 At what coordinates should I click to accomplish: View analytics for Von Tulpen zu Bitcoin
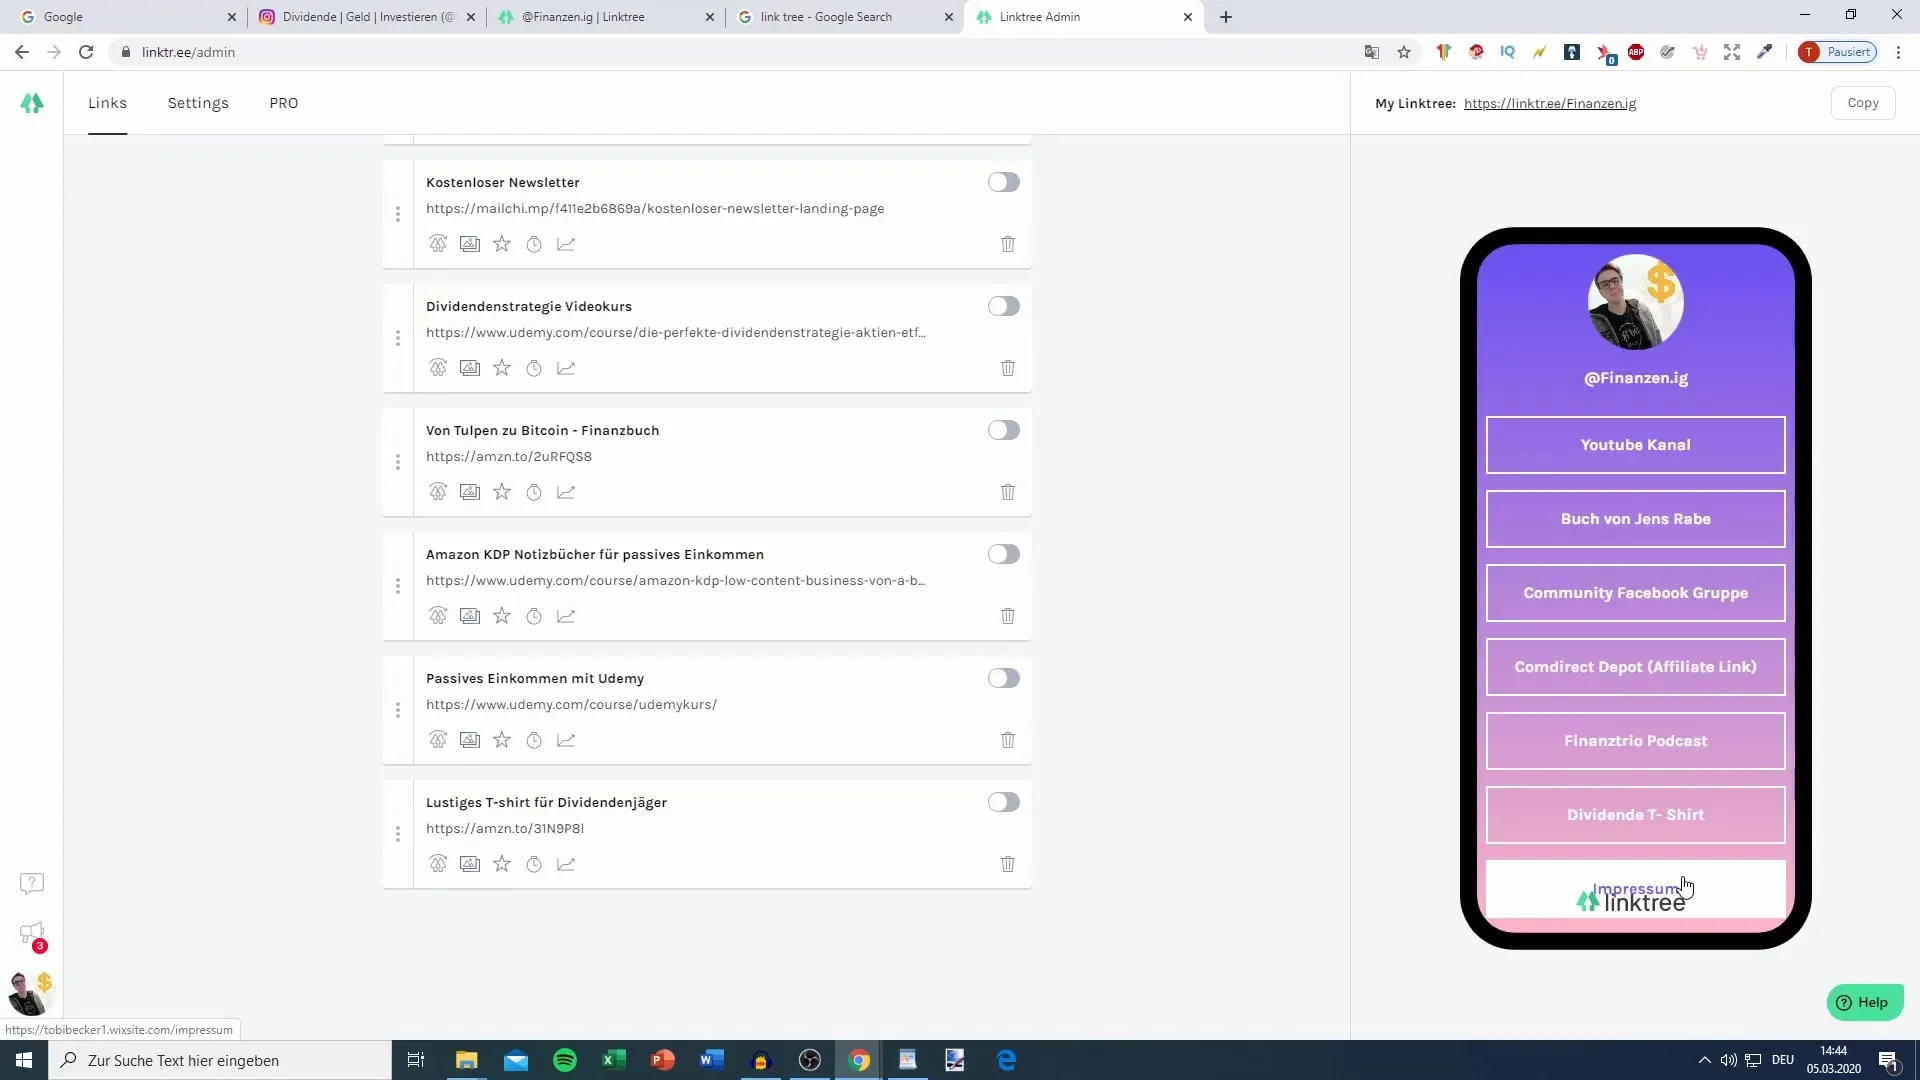click(566, 492)
